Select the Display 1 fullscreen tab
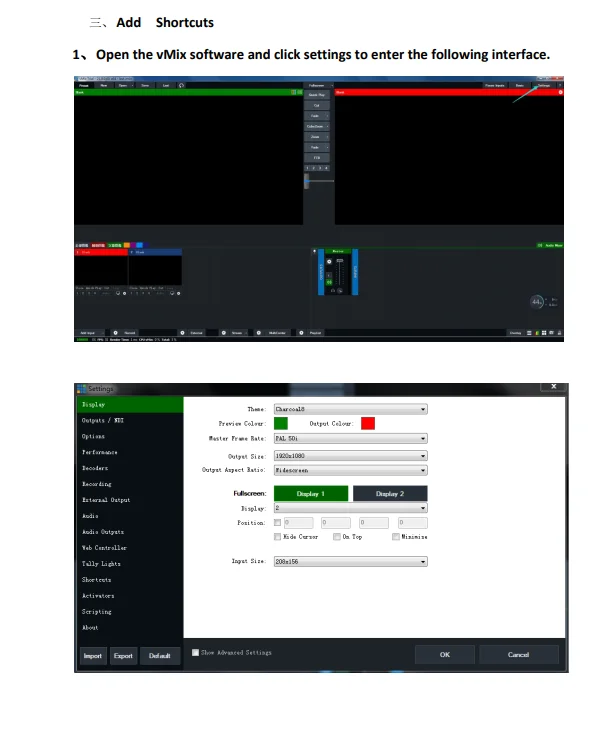The width and height of the screenshot is (615, 738). coord(311,494)
